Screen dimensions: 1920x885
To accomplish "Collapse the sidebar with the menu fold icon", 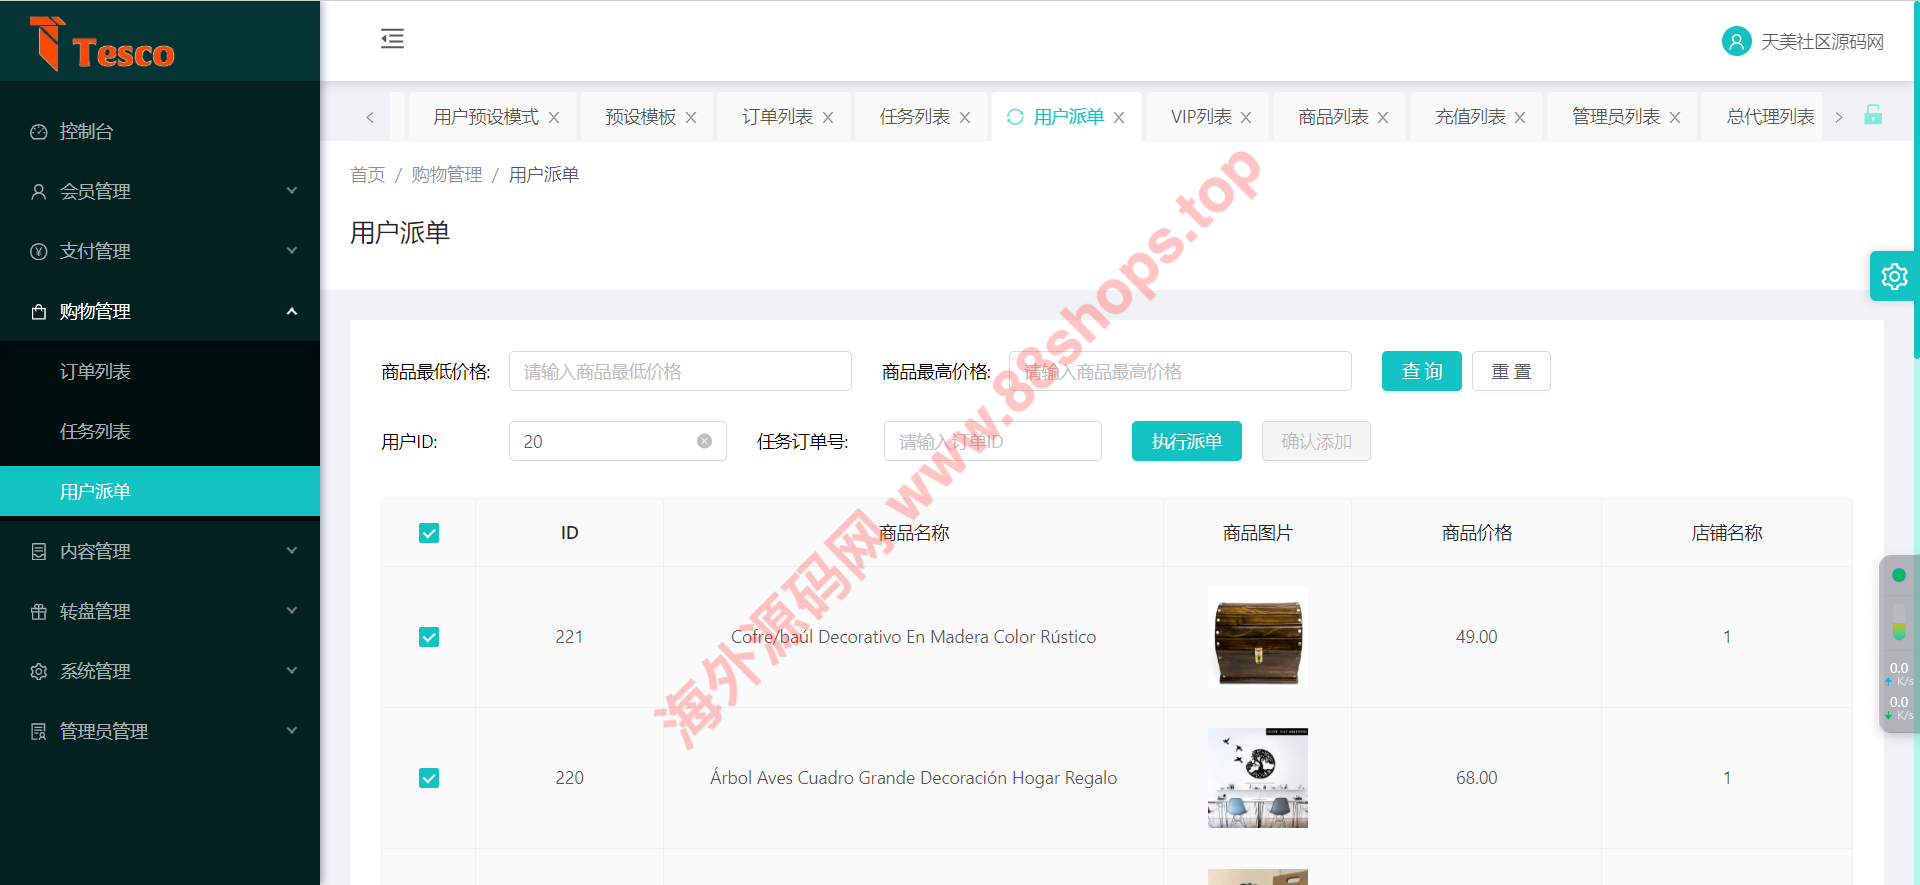I will (x=392, y=39).
